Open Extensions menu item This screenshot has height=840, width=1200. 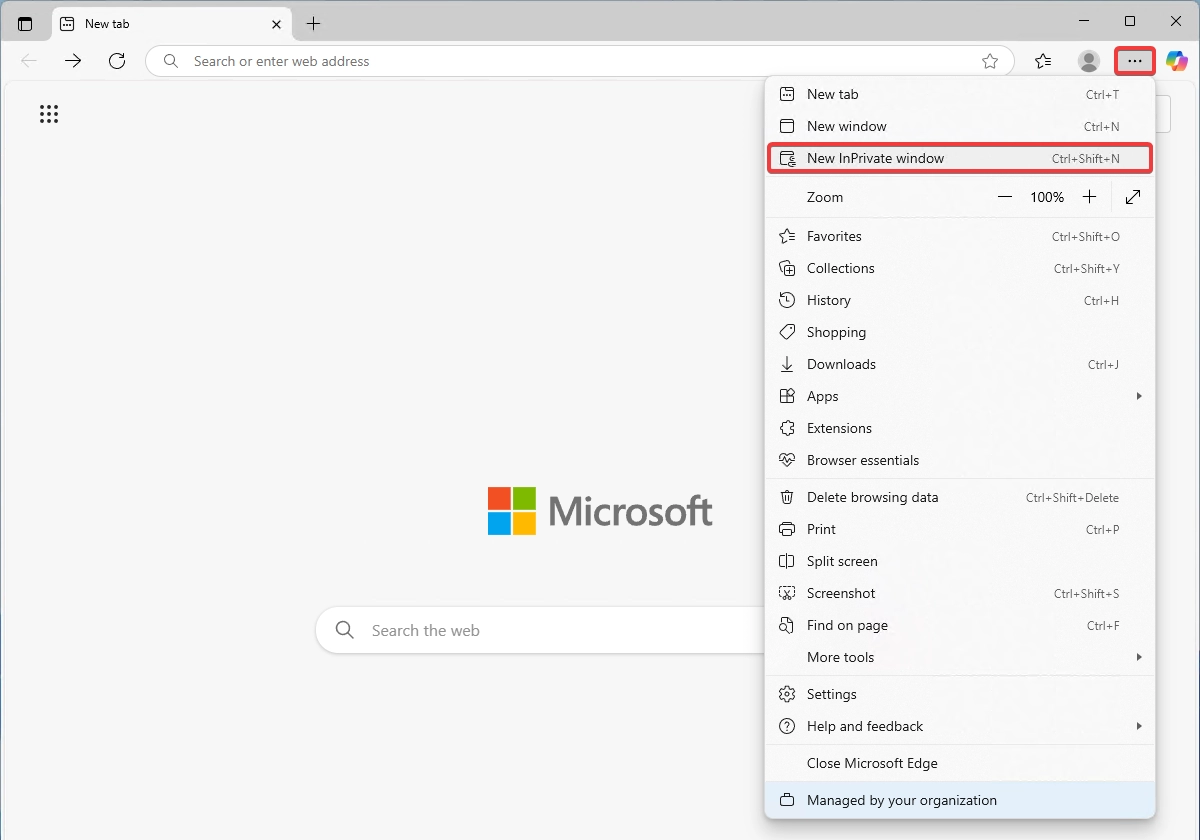pos(960,428)
